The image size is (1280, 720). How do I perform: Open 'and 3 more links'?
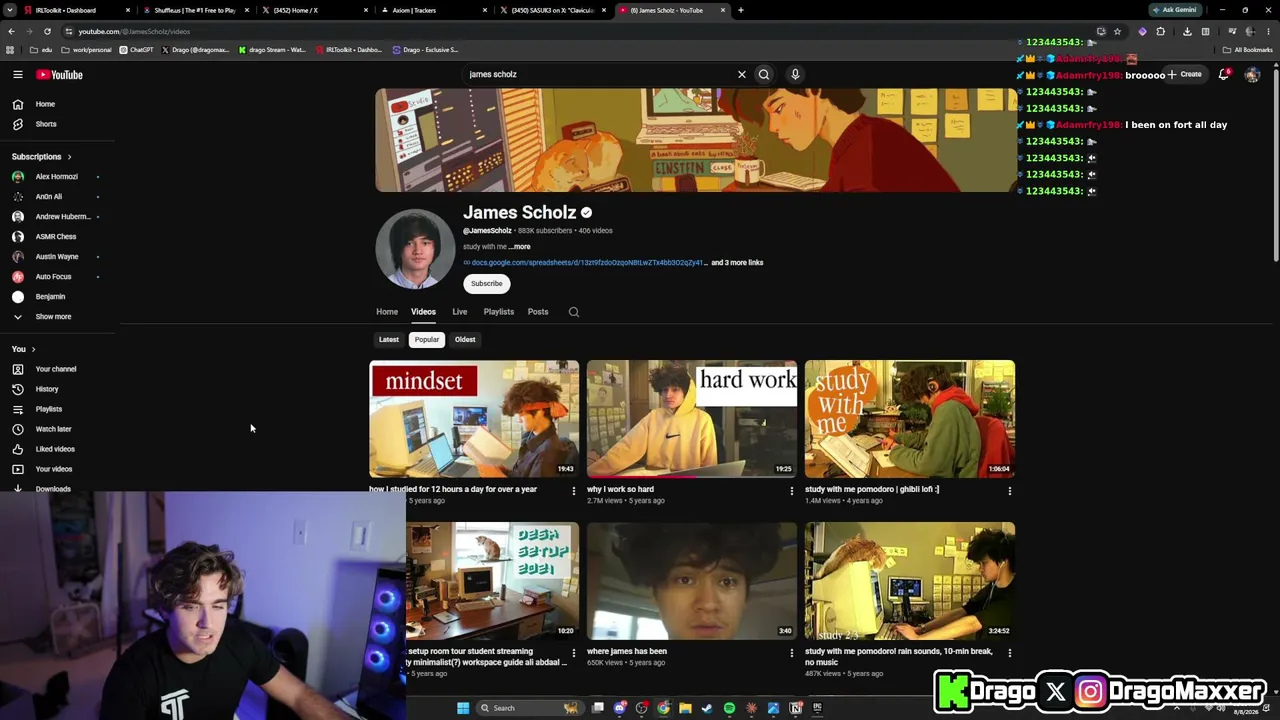pyautogui.click(x=737, y=263)
